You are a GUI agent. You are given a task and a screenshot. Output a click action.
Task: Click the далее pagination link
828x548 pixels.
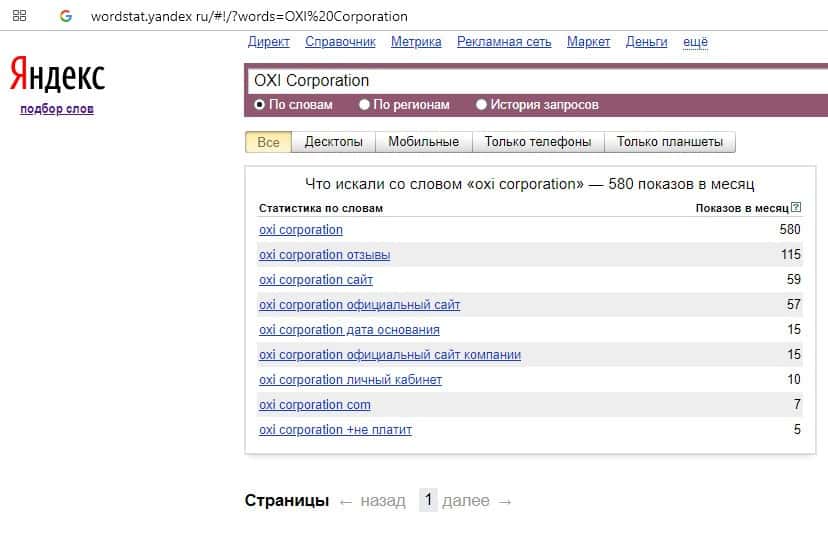[x=466, y=500]
